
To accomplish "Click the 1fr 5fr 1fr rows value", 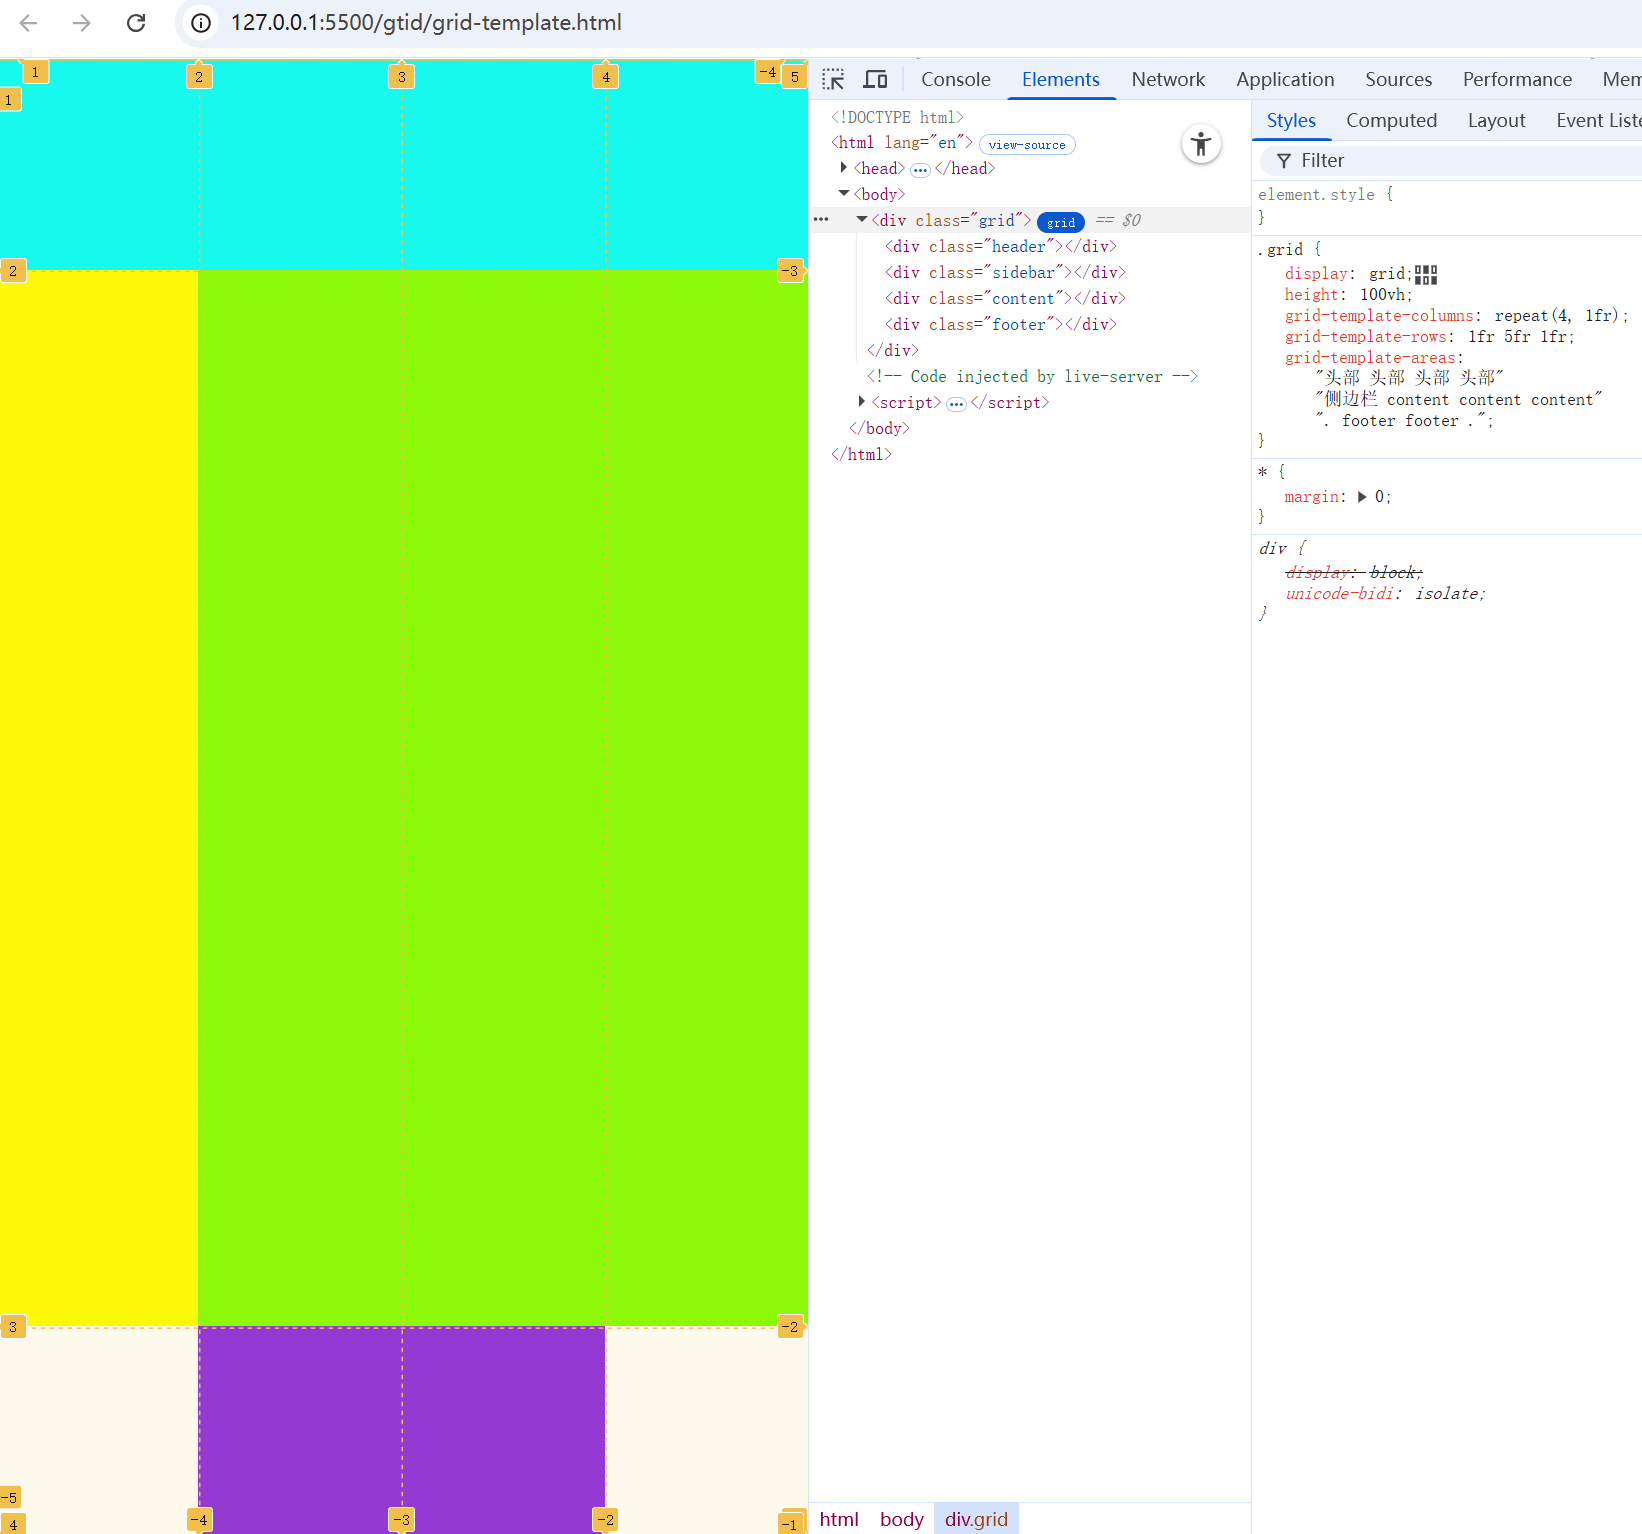I will (x=1517, y=337).
